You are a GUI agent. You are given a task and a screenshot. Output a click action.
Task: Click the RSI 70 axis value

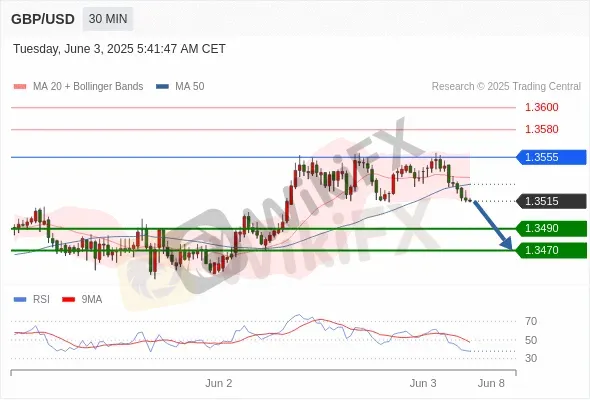[x=531, y=321]
